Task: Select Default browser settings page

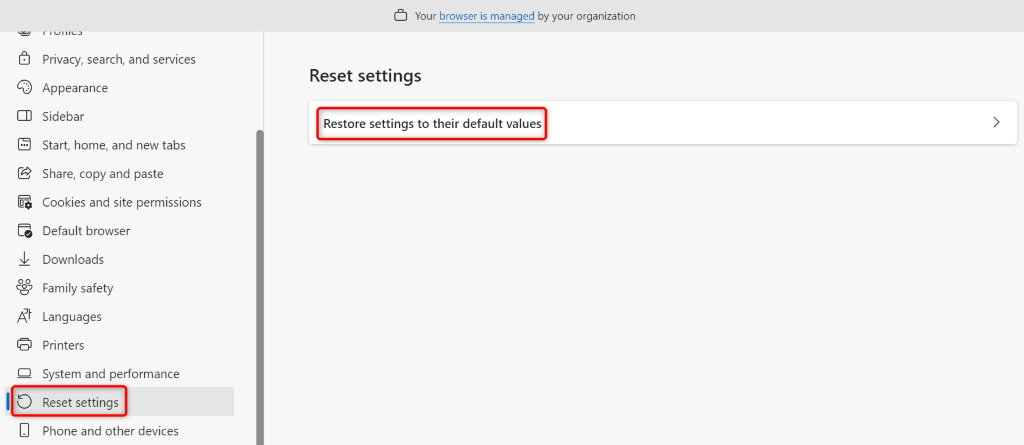Action: pos(86,231)
